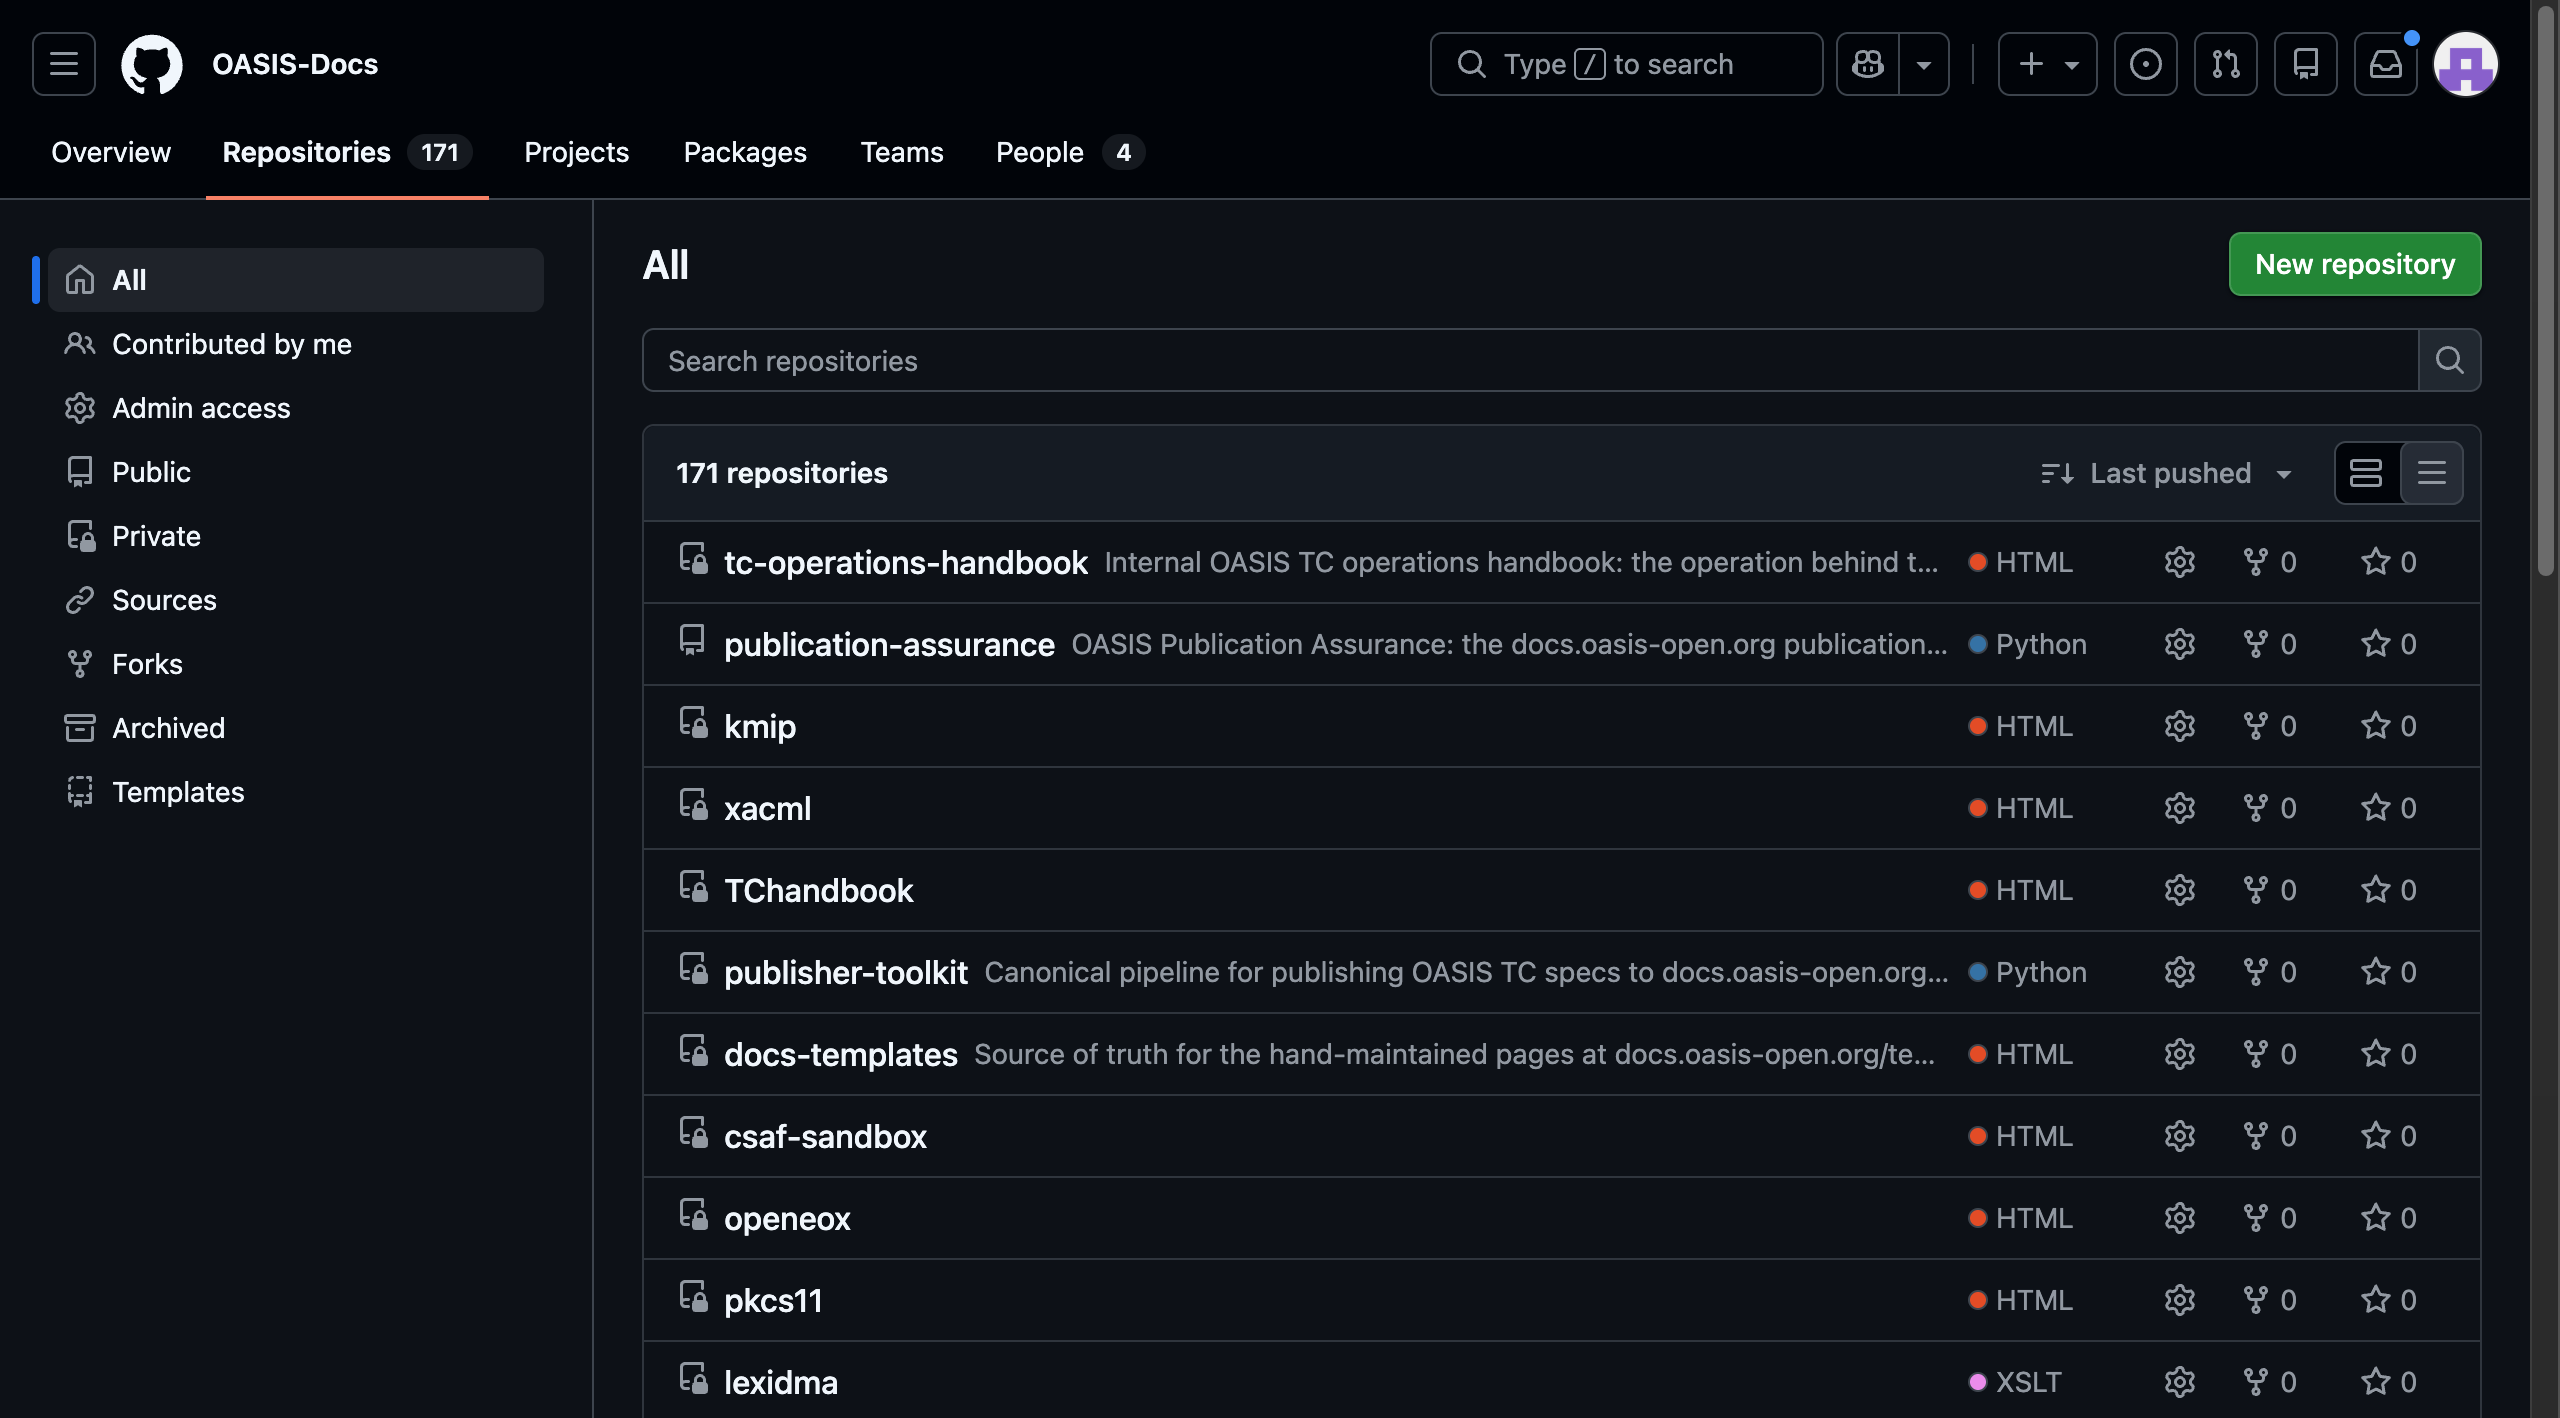Filter by Public repositories

pyautogui.click(x=296, y=472)
